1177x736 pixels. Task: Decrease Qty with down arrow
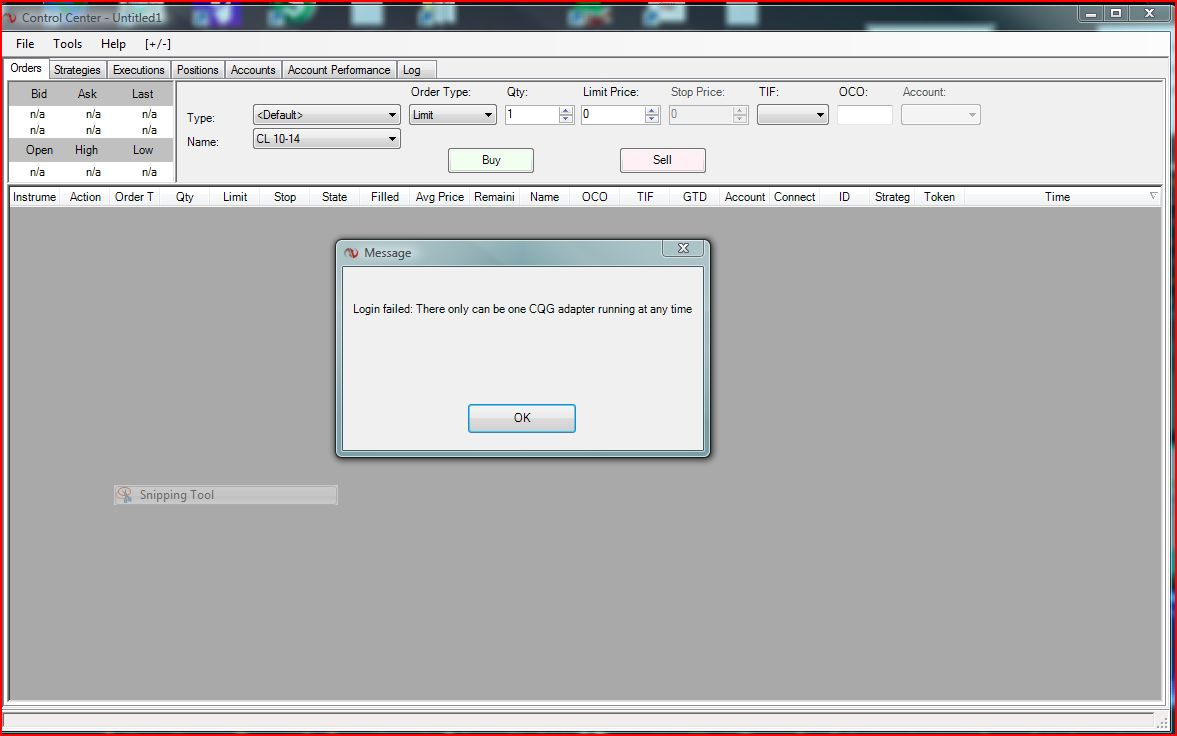566,119
